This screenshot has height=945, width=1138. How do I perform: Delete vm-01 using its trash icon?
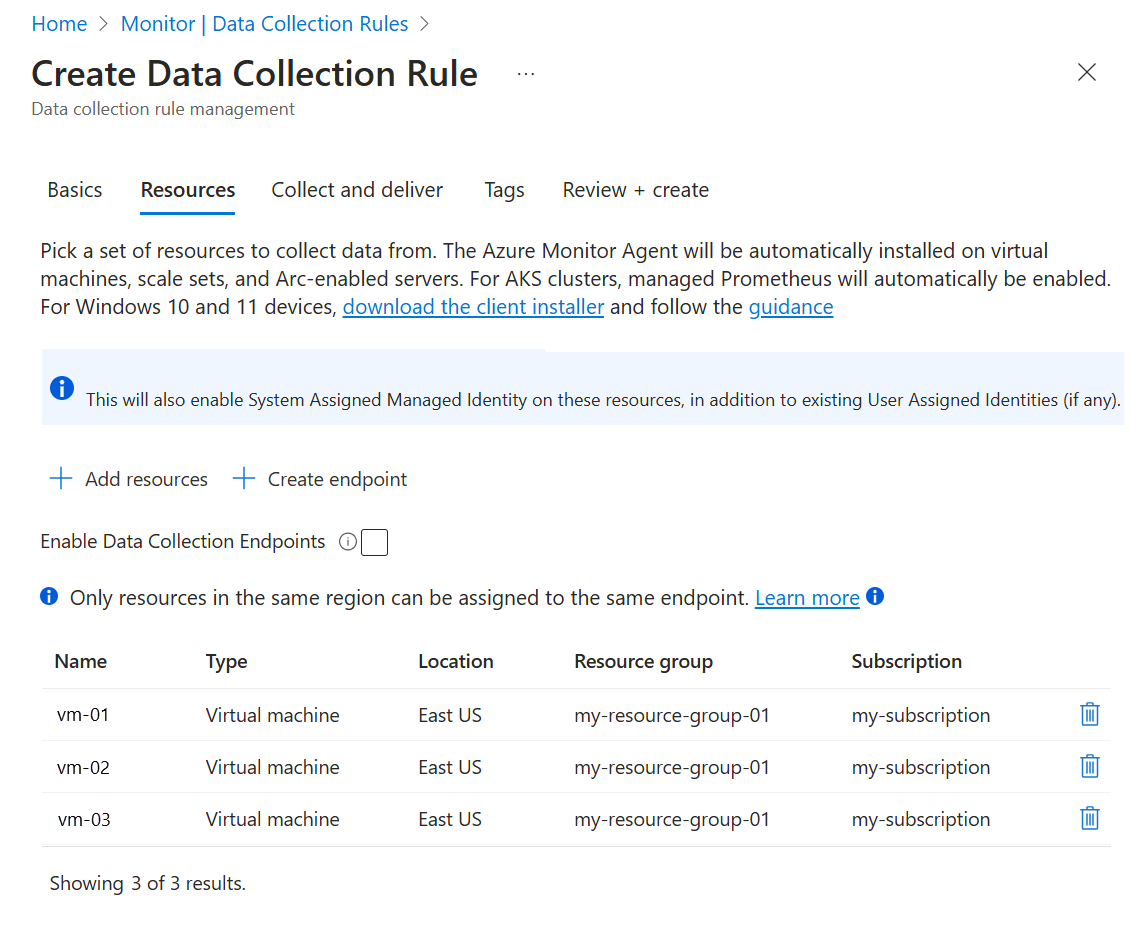pyautogui.click(x=1090, y=714)
